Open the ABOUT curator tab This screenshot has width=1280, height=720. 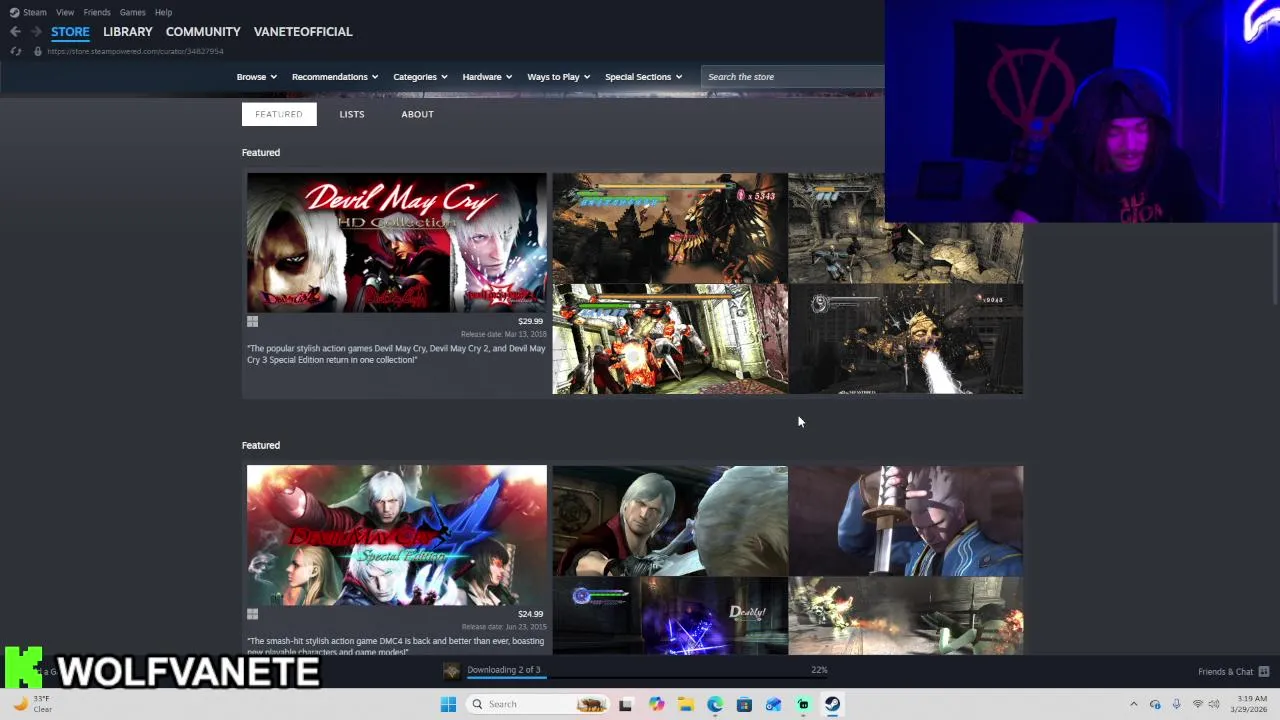tap(417, 114)
